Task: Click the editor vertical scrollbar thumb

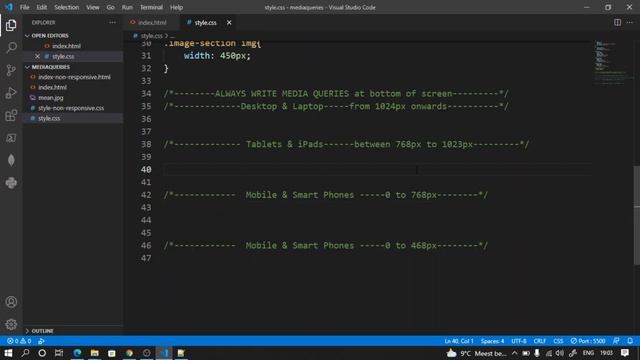Action: [x=637, y=215]
